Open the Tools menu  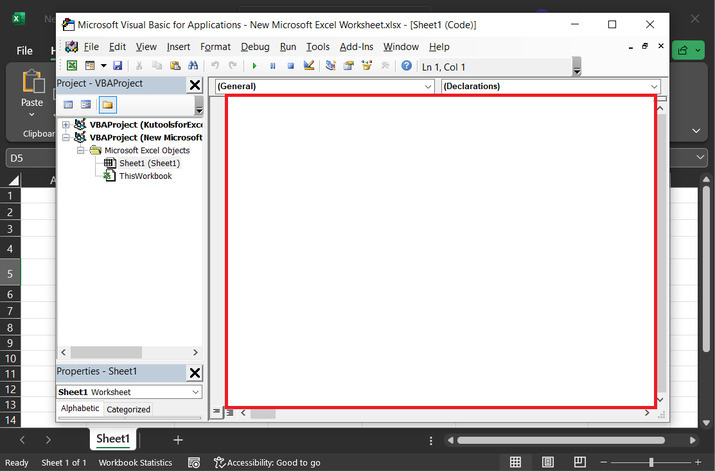point(317,47)
